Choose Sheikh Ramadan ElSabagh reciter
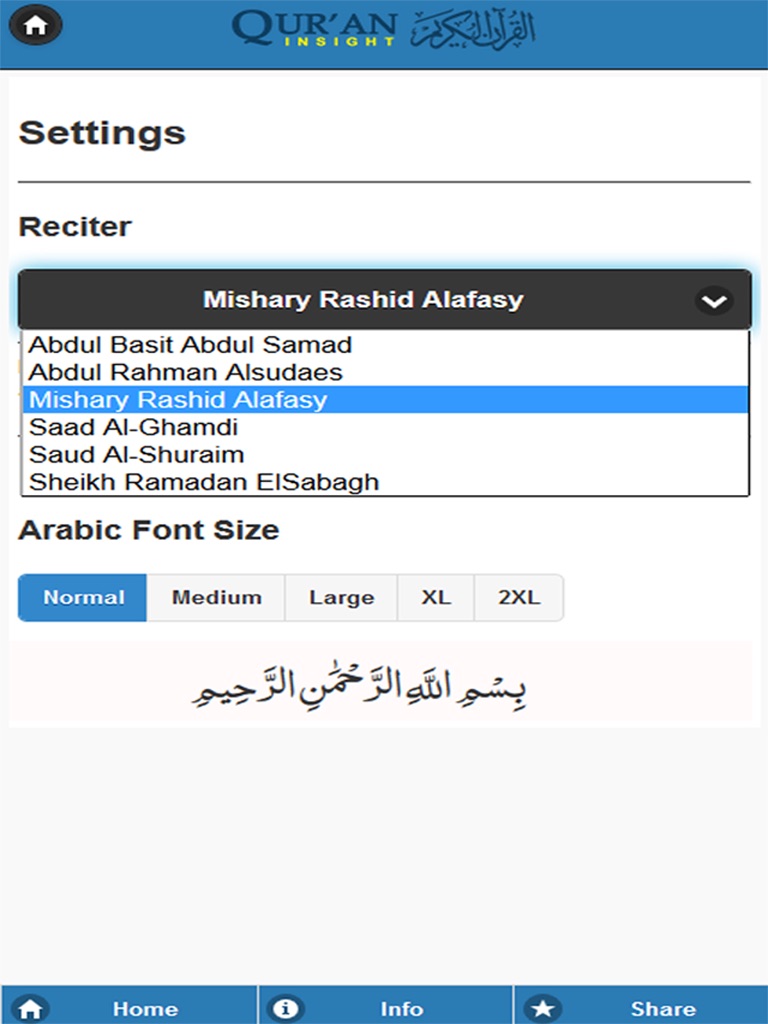Screen dimensions: 768x1024 pyautogui.click(x=204, y=482)
